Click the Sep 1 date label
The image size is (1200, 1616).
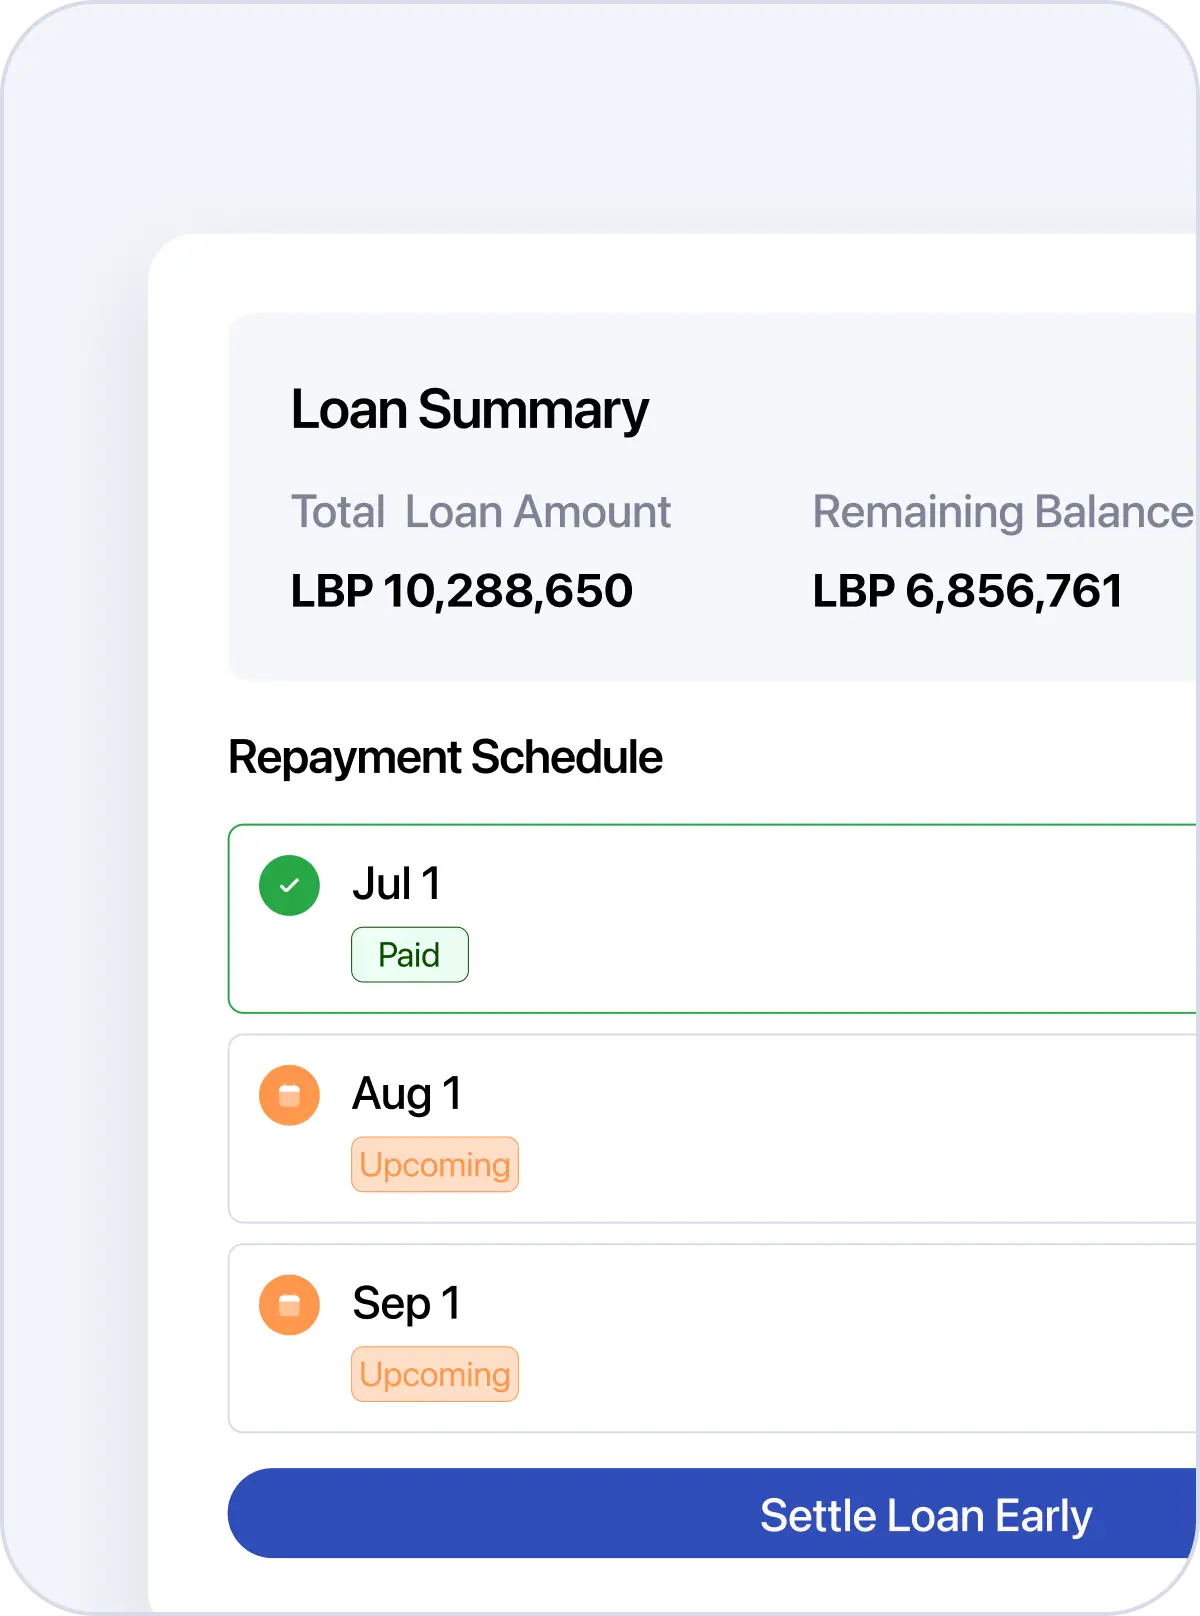click(x=406, y=1304)
